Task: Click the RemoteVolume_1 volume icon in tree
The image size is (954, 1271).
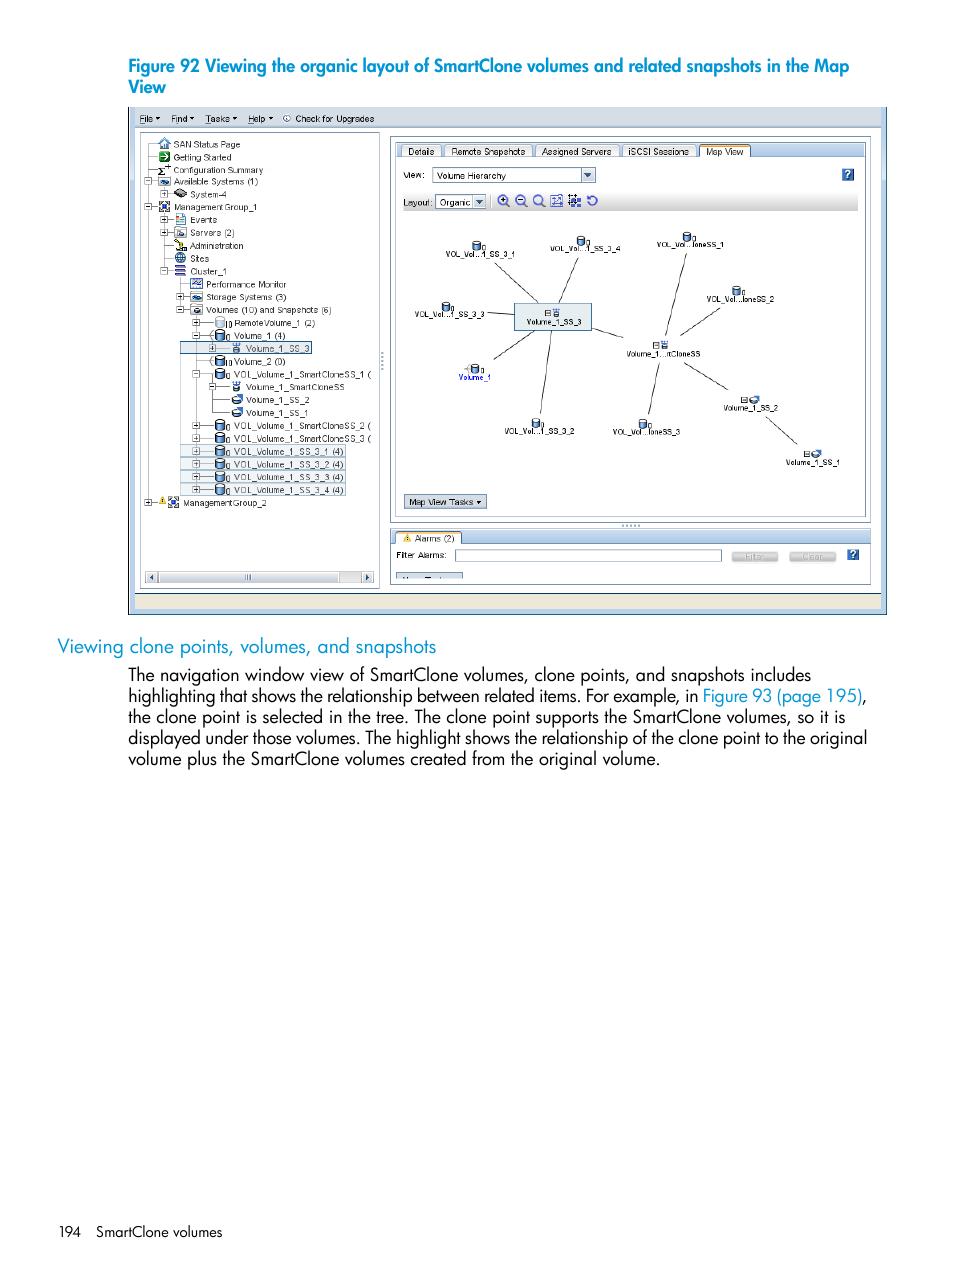Action: 224,323
